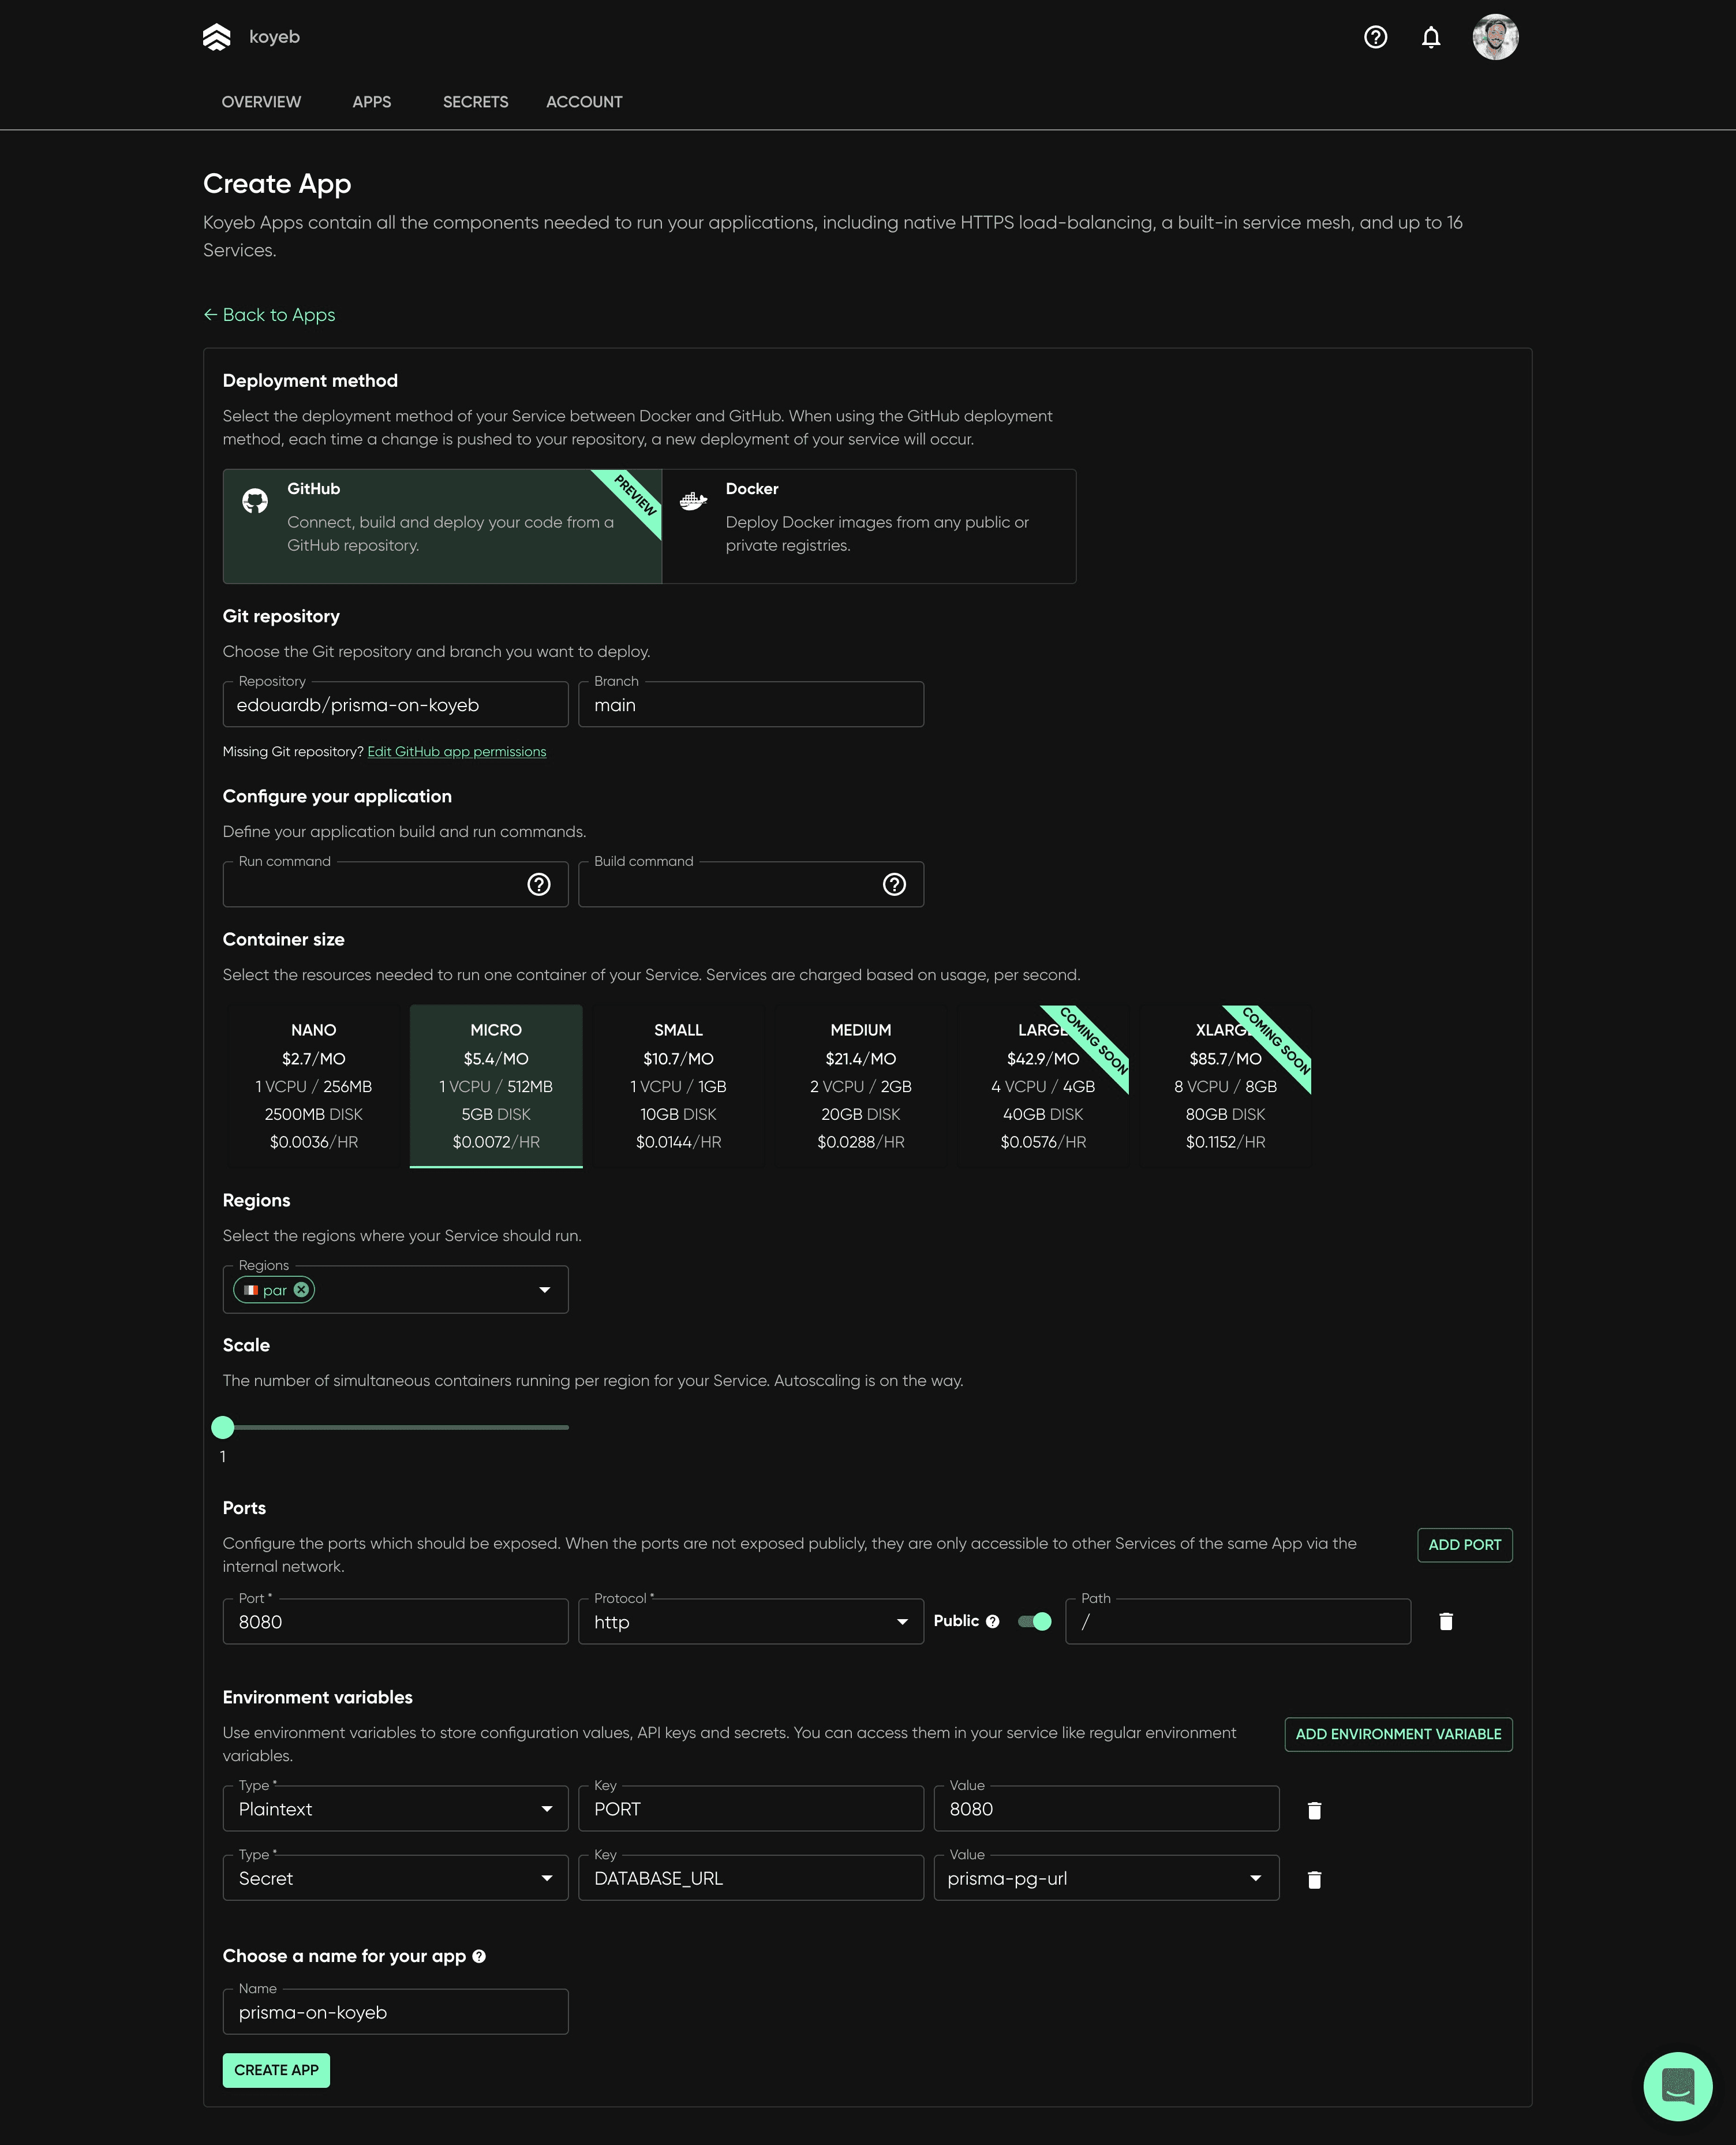Open the notifications bell
Image resolution: width=1736 pixels, height=2145 pixels.
[1431, 37]
